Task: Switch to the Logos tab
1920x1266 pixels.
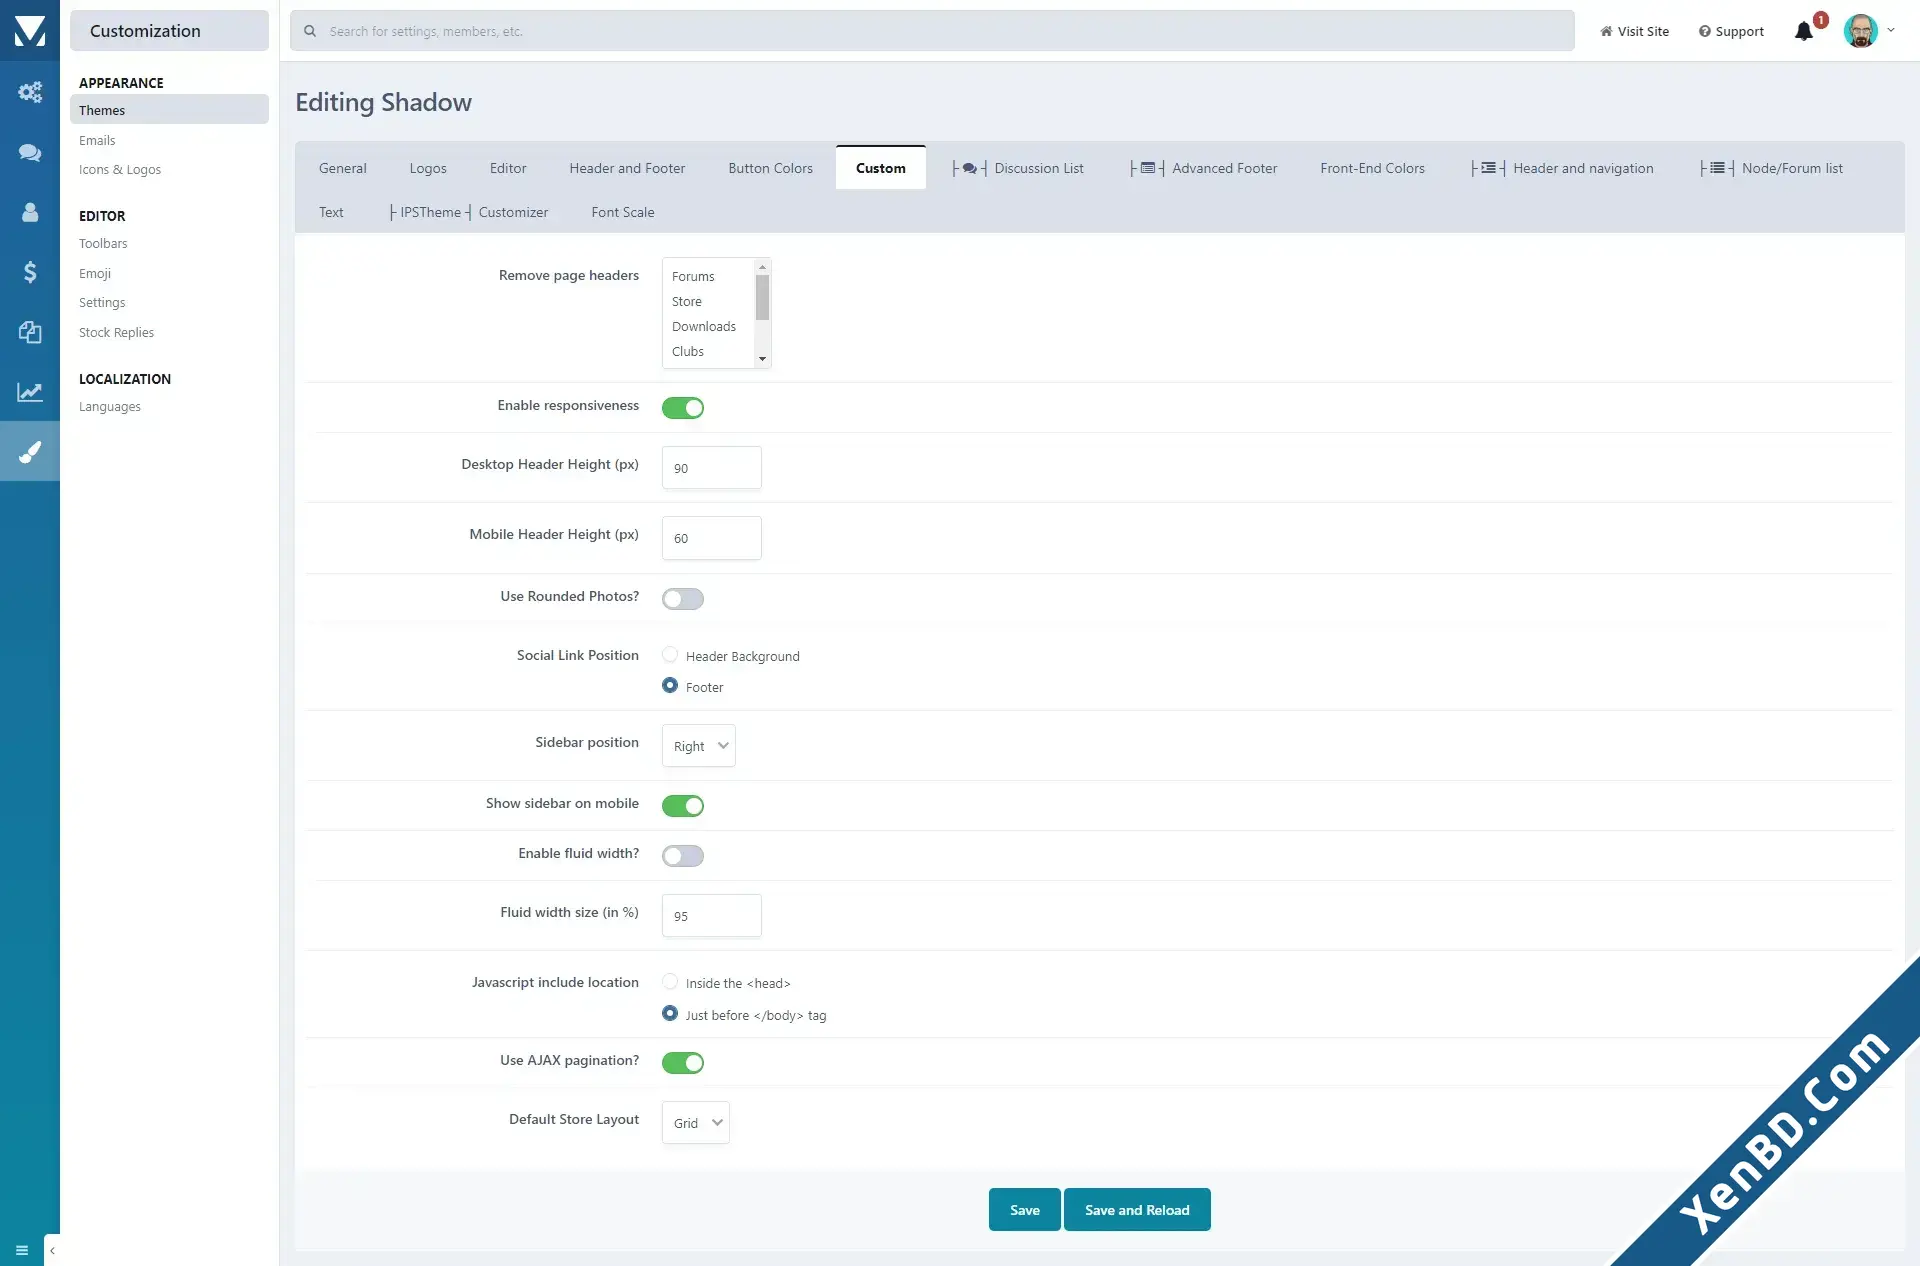Action: click(x=428, y=168)
